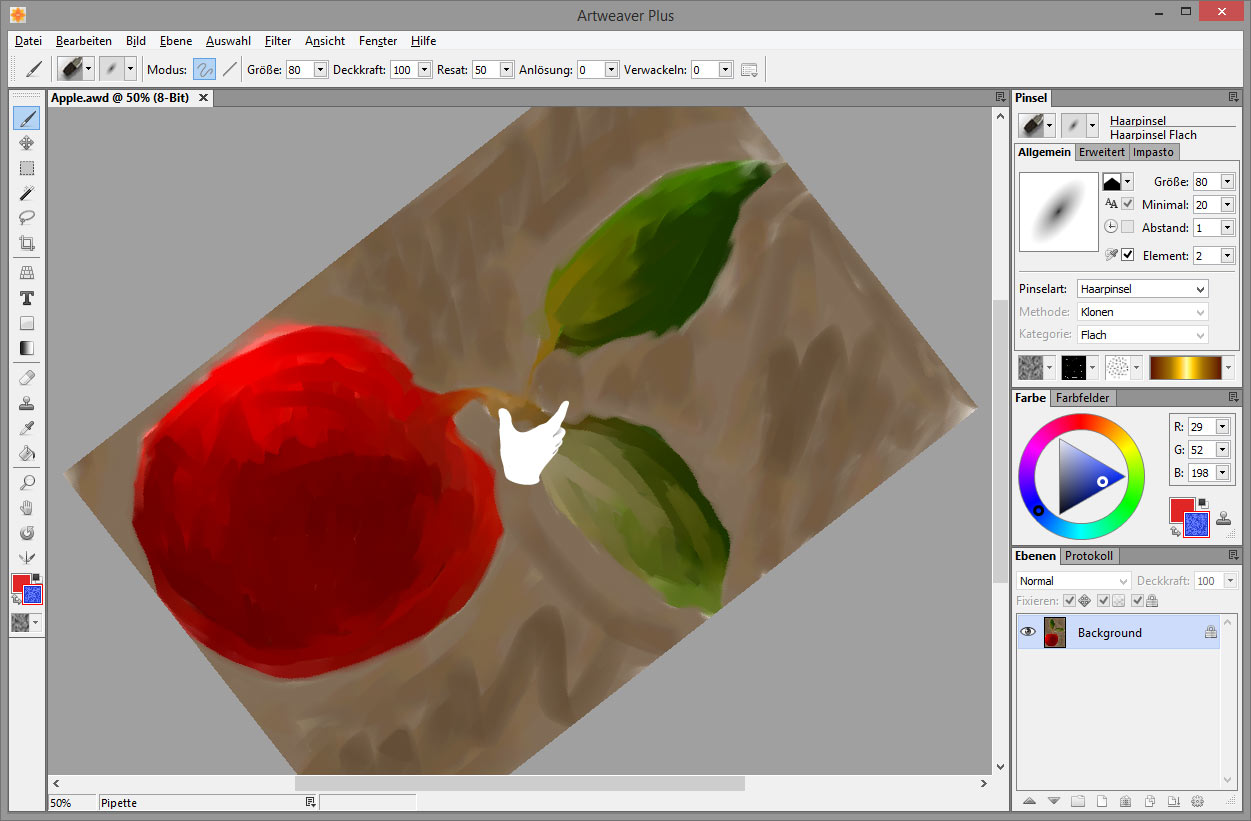The image size is (1251, 821).
Task: Select the Eyedropper (Pipette) tool
Action: point(27,428)
